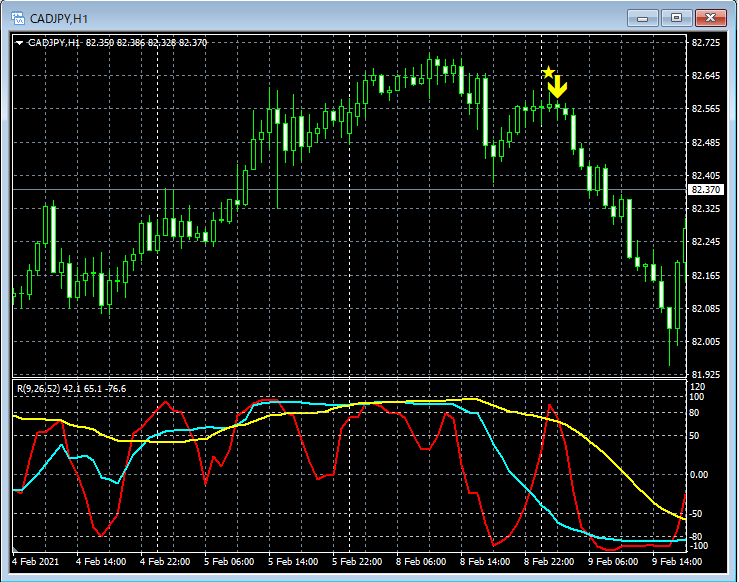Image resolution: width=739 pixels, height=582 pixels.
Task: Click the 4 Feb 2021 date label
Action: click(x=35, y=562)
